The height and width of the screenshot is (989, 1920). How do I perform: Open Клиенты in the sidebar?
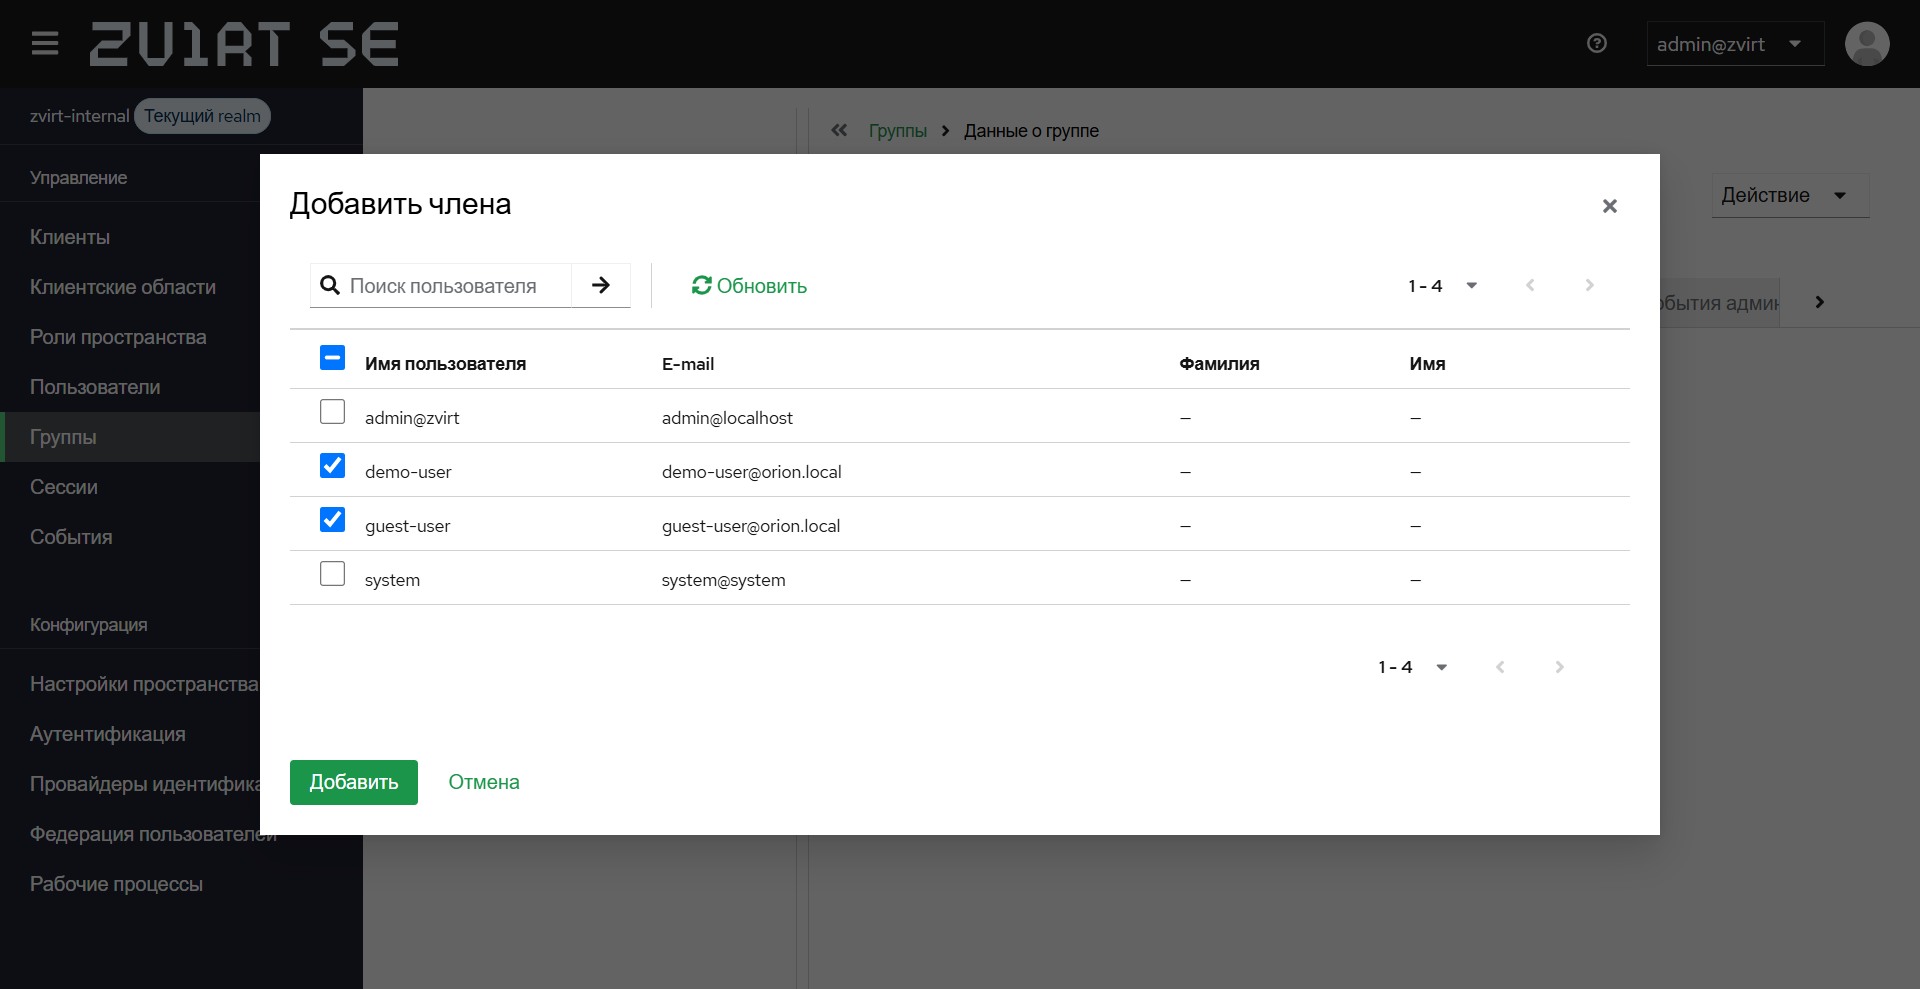point(70,237)
